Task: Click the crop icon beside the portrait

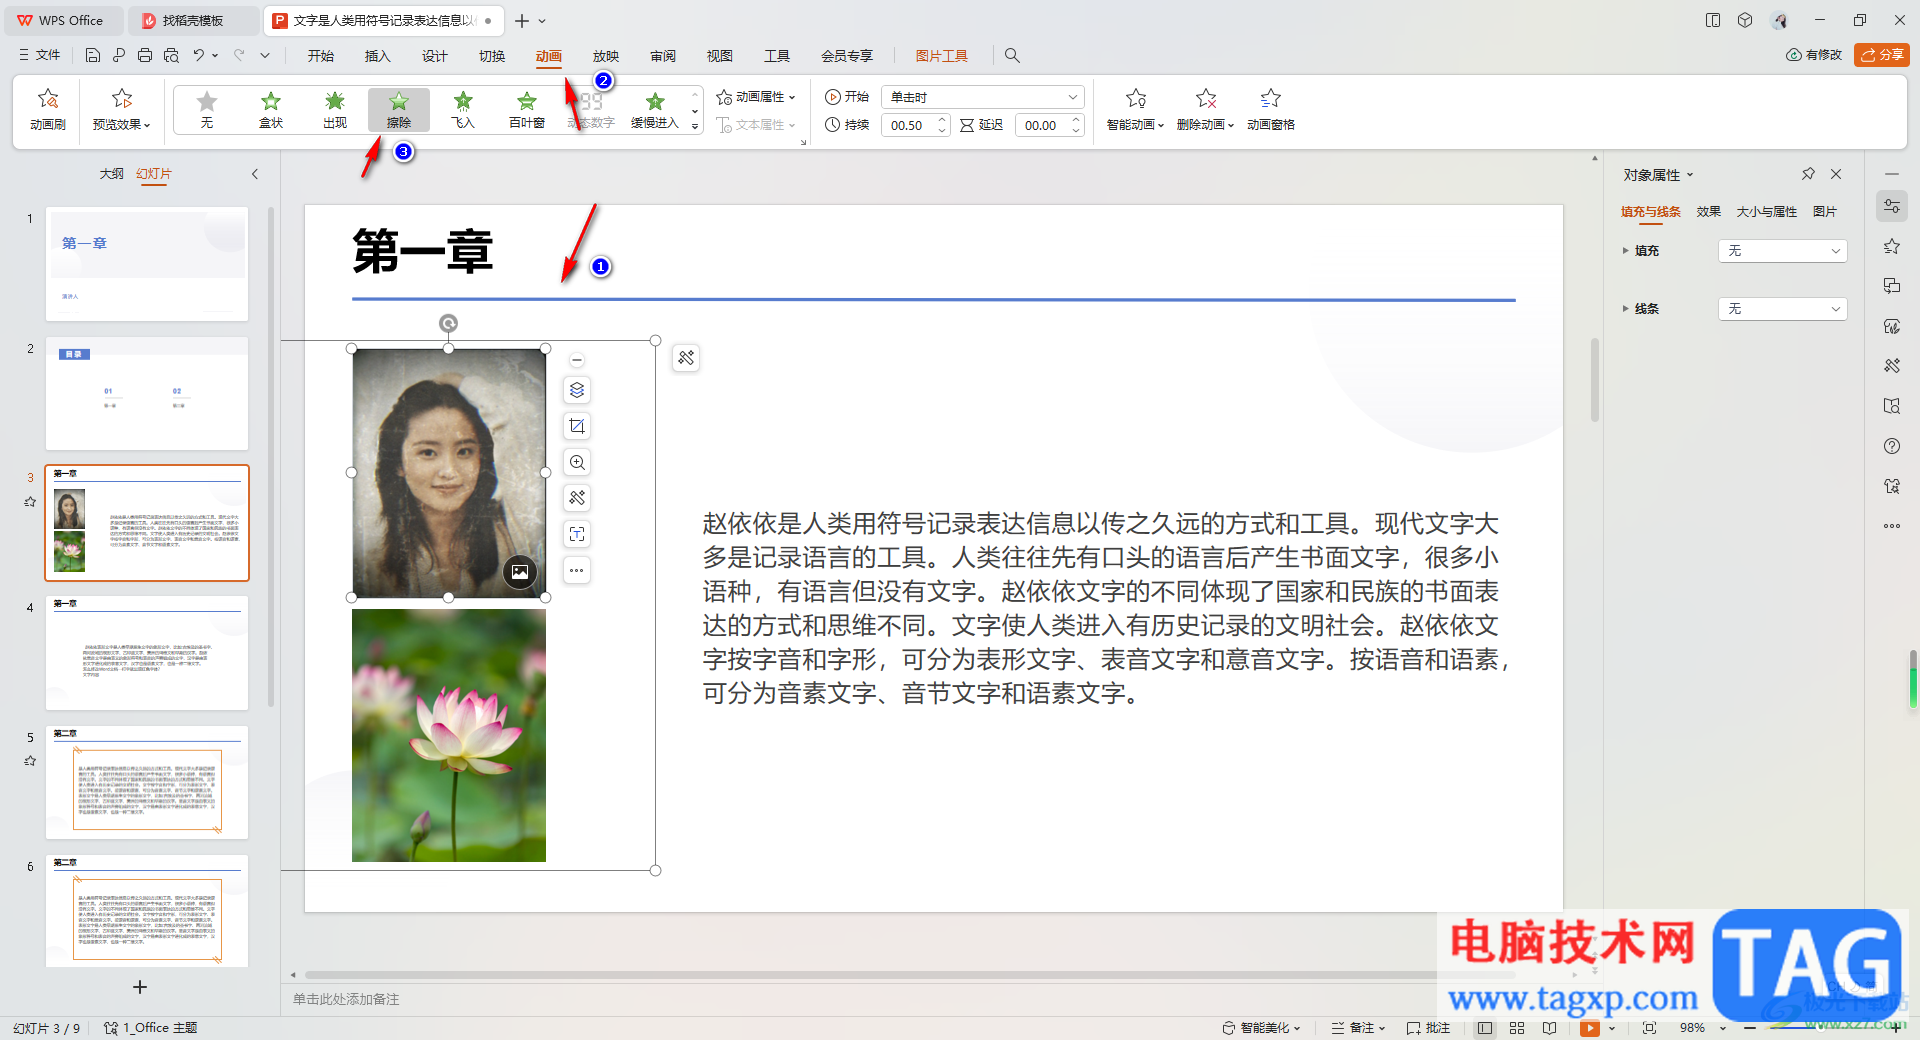Action: click(x=577, y=426)
